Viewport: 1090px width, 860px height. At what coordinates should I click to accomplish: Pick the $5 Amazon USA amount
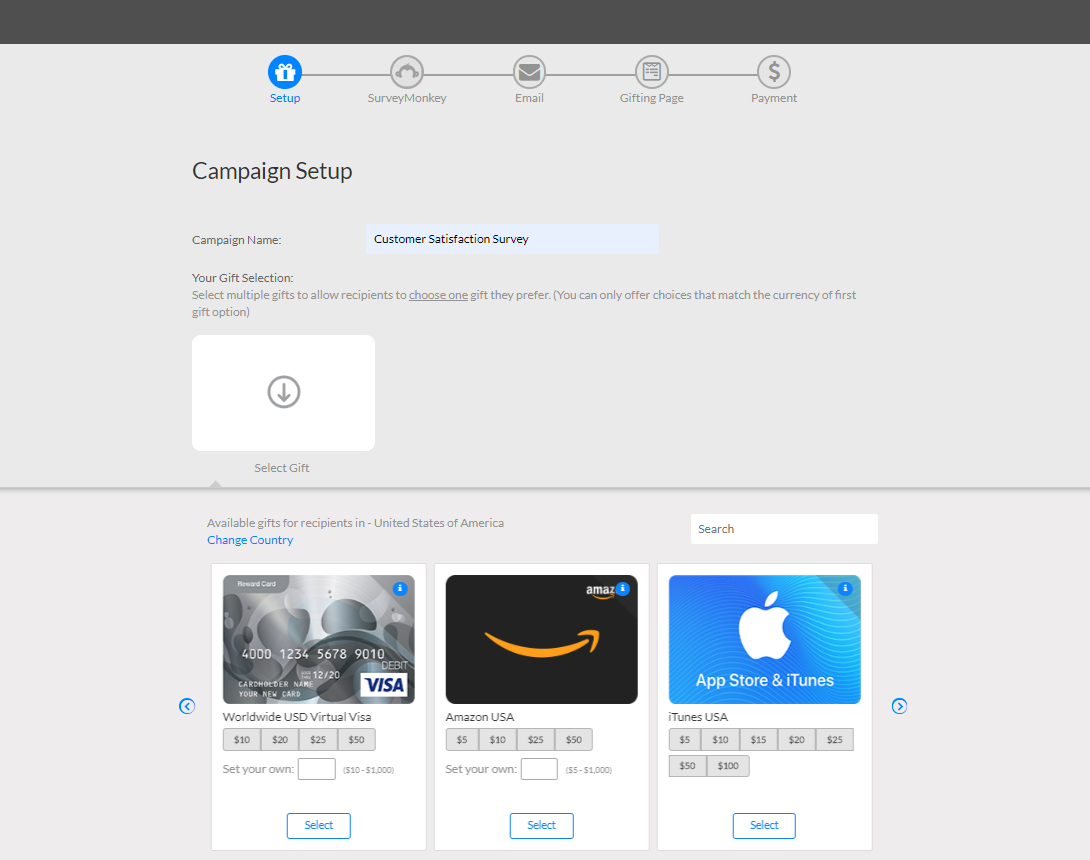(x=461, y=740)
